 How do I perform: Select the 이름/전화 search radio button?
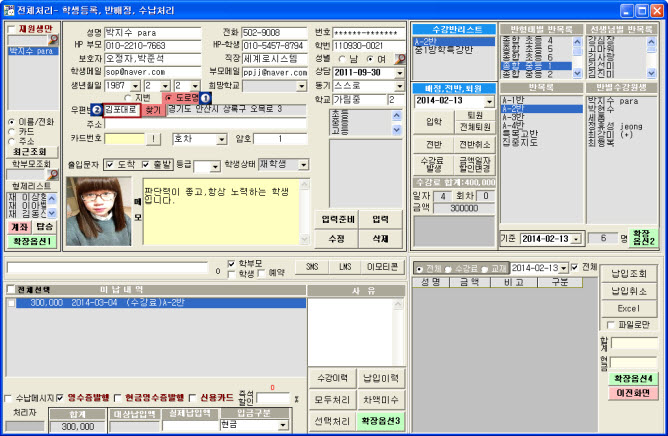tap(12, 122)
